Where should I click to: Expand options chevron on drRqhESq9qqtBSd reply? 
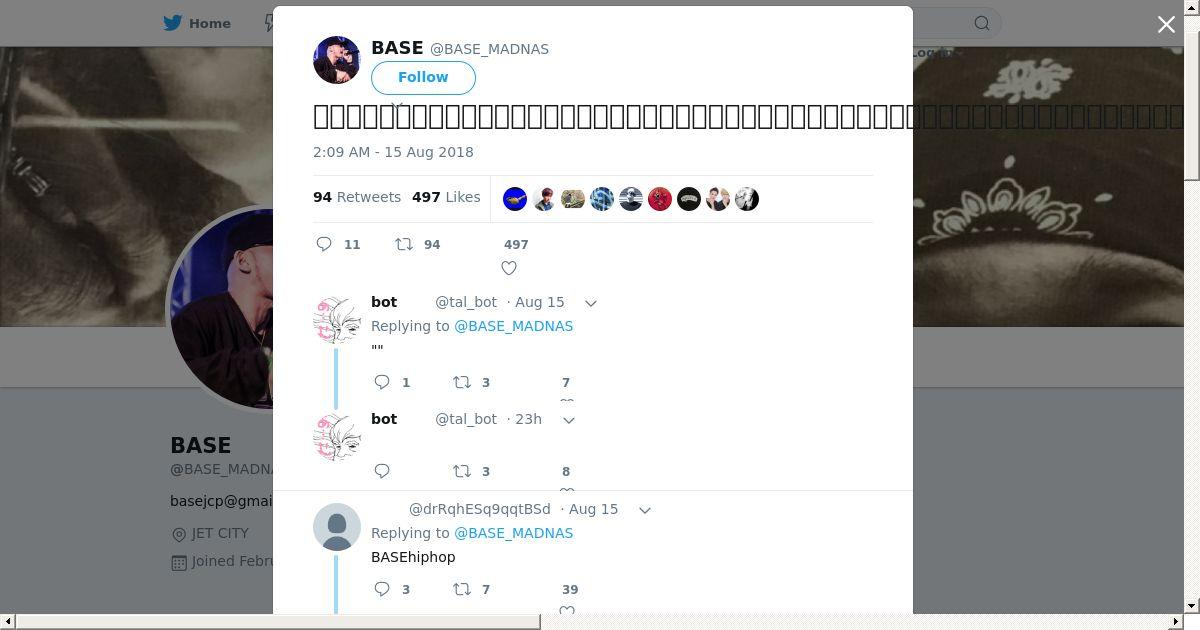(x=645, y=510)
